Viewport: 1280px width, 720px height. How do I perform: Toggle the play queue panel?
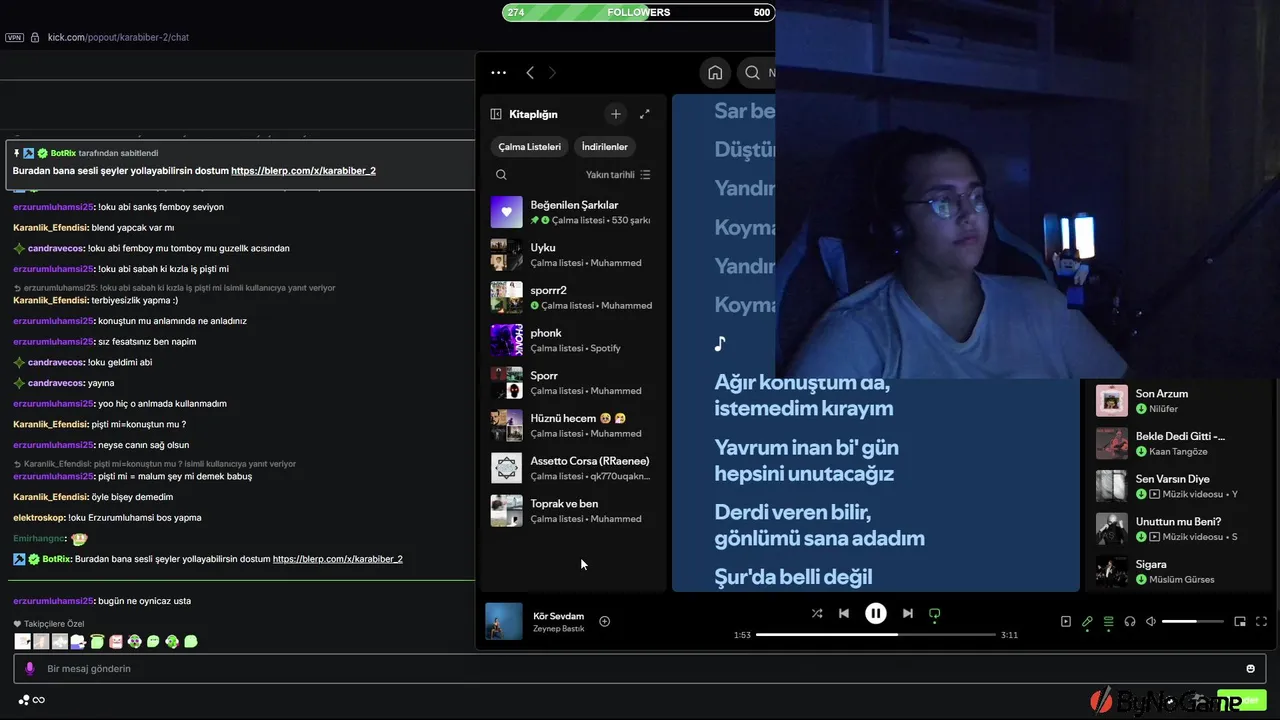pyautogui.click(x=1108, y=621)
